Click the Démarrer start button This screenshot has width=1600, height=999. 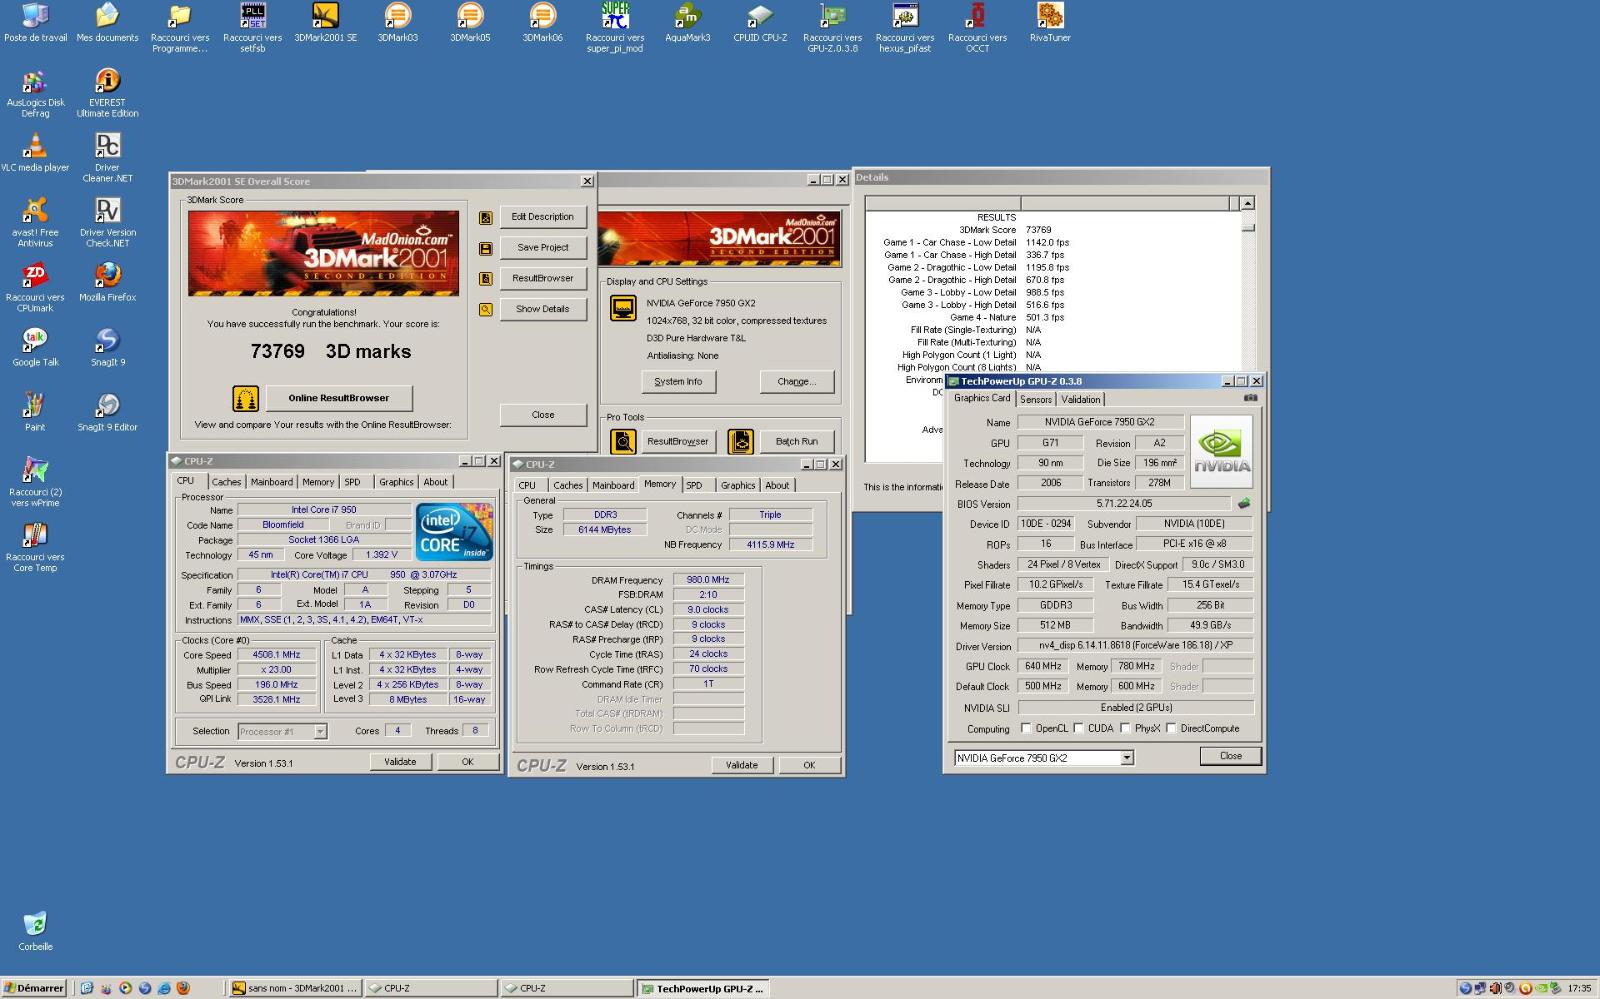click(x=34, y=988)
